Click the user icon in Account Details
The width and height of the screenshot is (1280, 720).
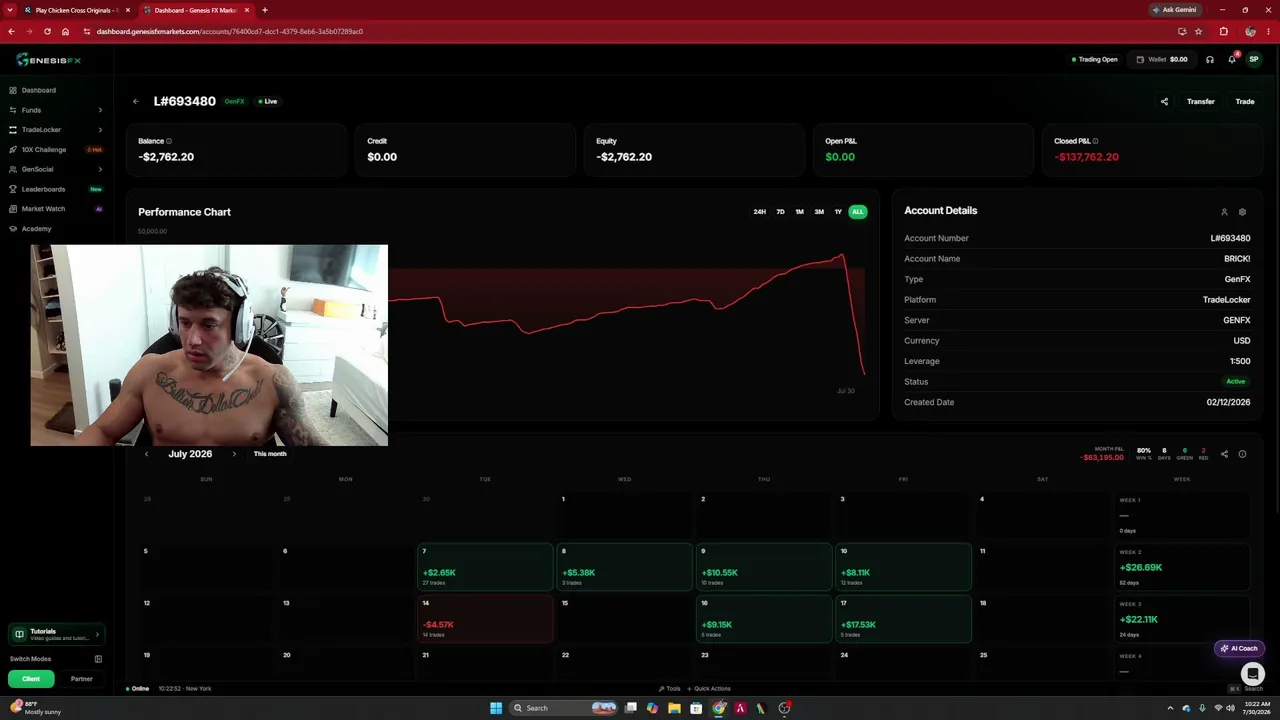click(x=1224, y=212)
